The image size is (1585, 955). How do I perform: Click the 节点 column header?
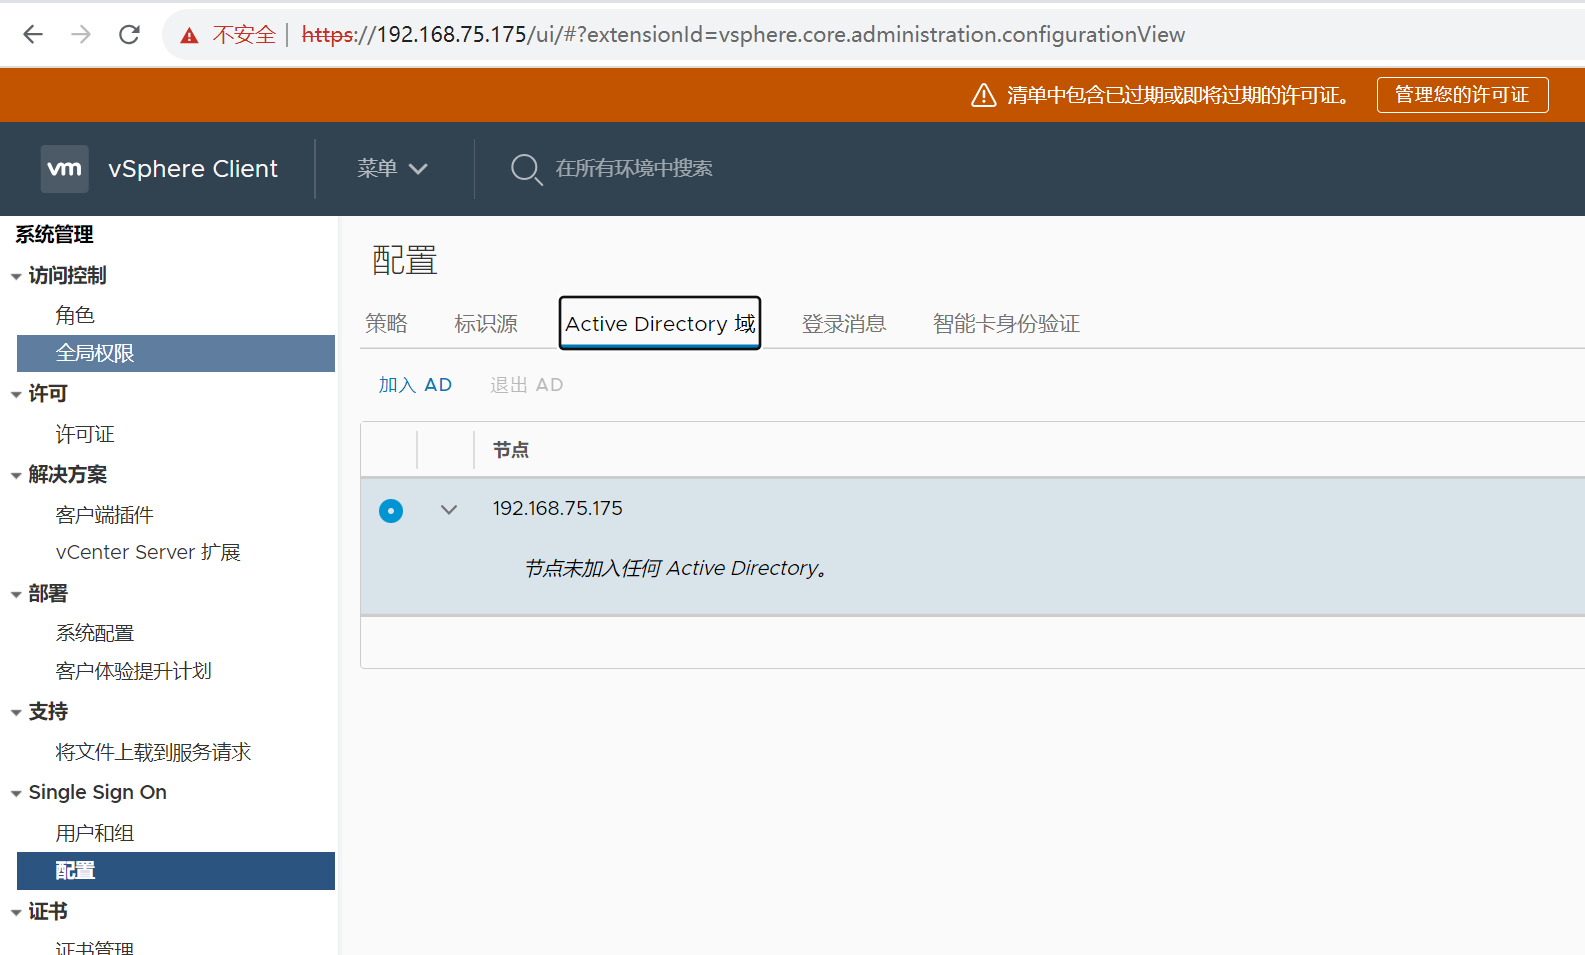tap(511, 450)
